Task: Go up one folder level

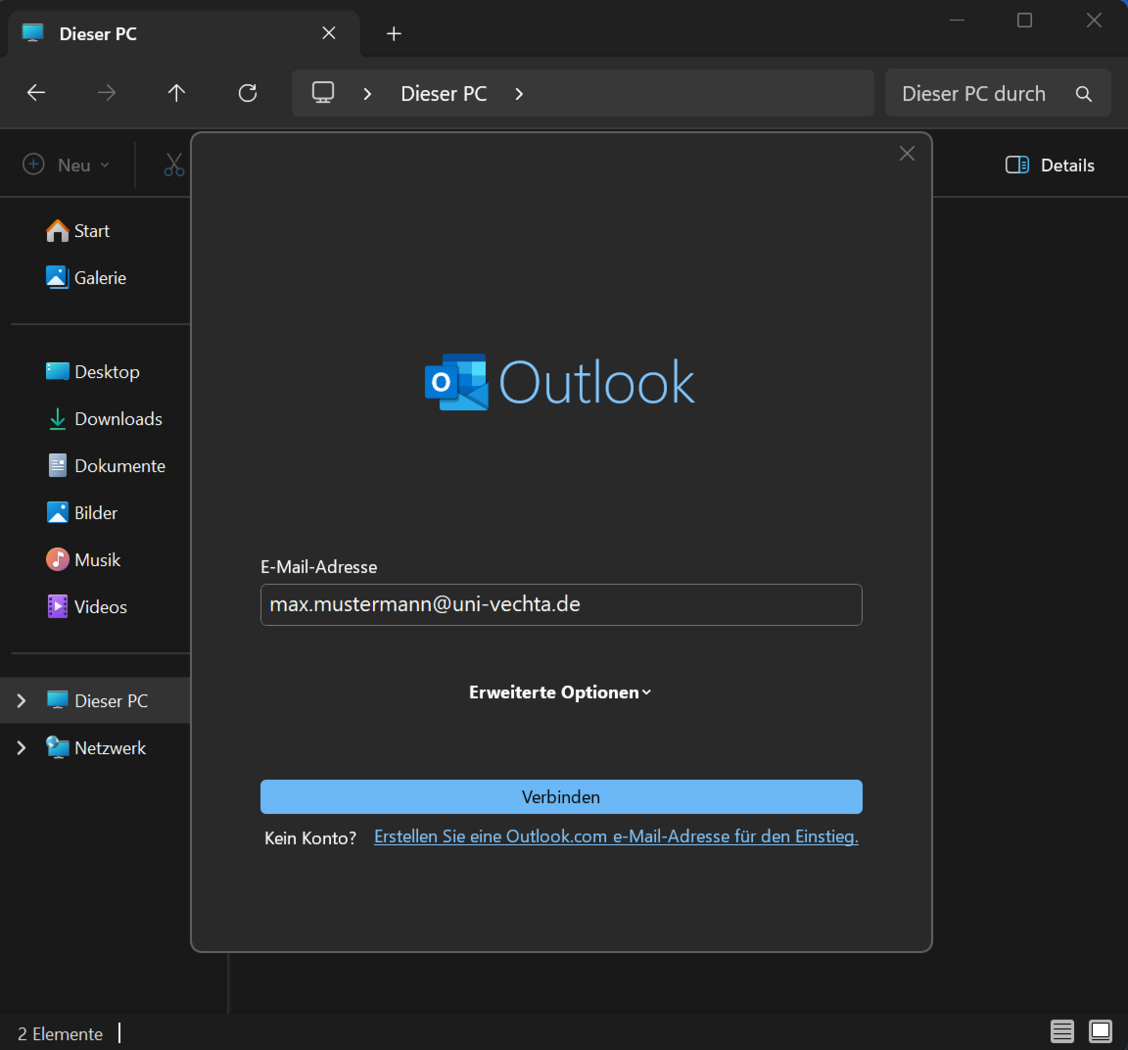Action: pos(176,93)
